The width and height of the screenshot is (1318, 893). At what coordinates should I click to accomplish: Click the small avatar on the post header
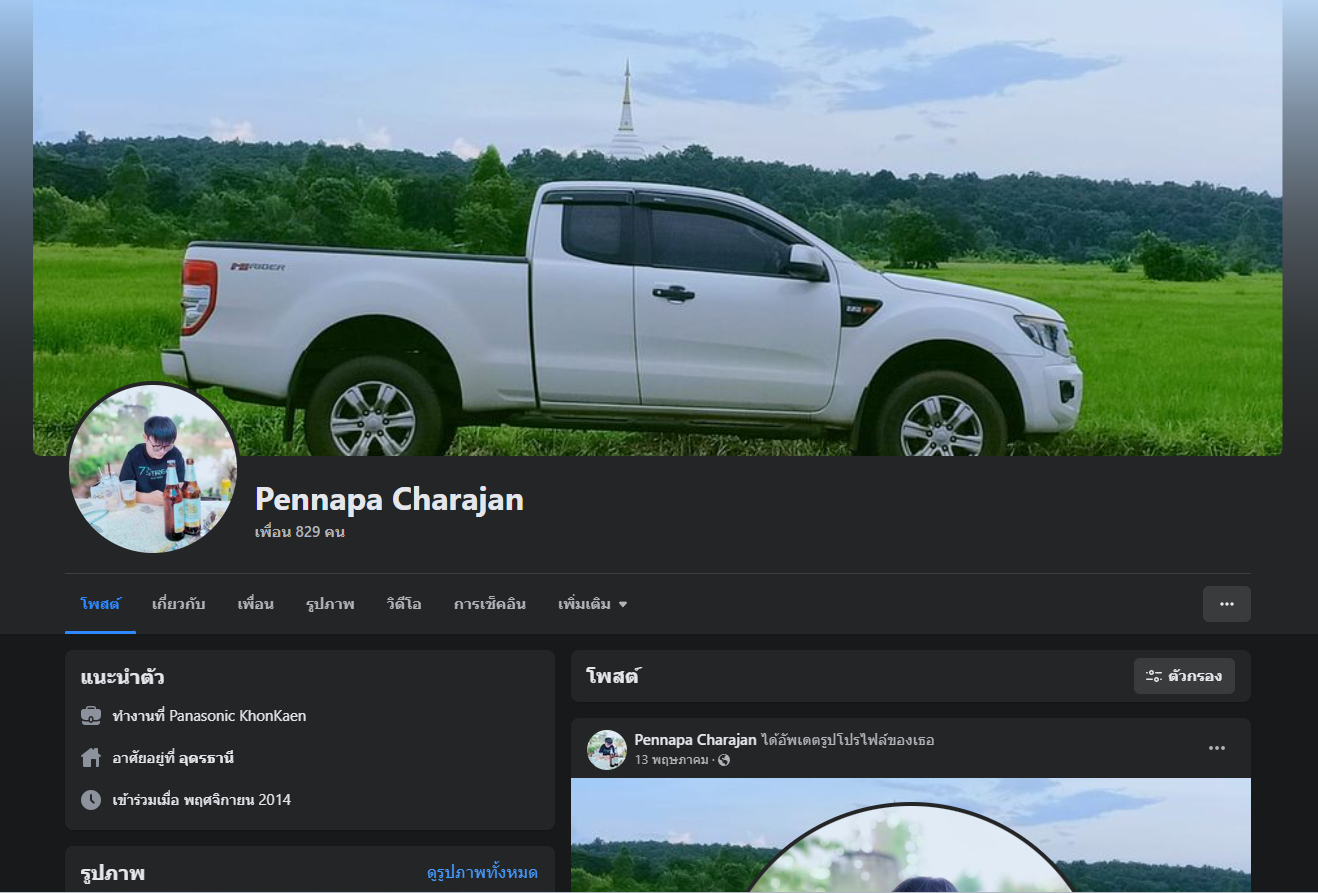607,750
